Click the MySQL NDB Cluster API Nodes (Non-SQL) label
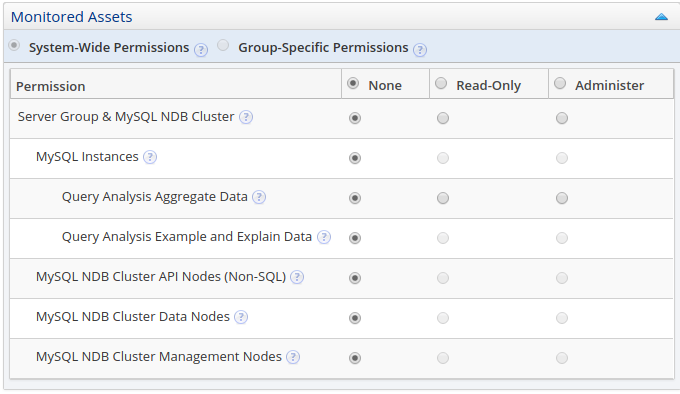The image size is (680, 394). point(161,277)
